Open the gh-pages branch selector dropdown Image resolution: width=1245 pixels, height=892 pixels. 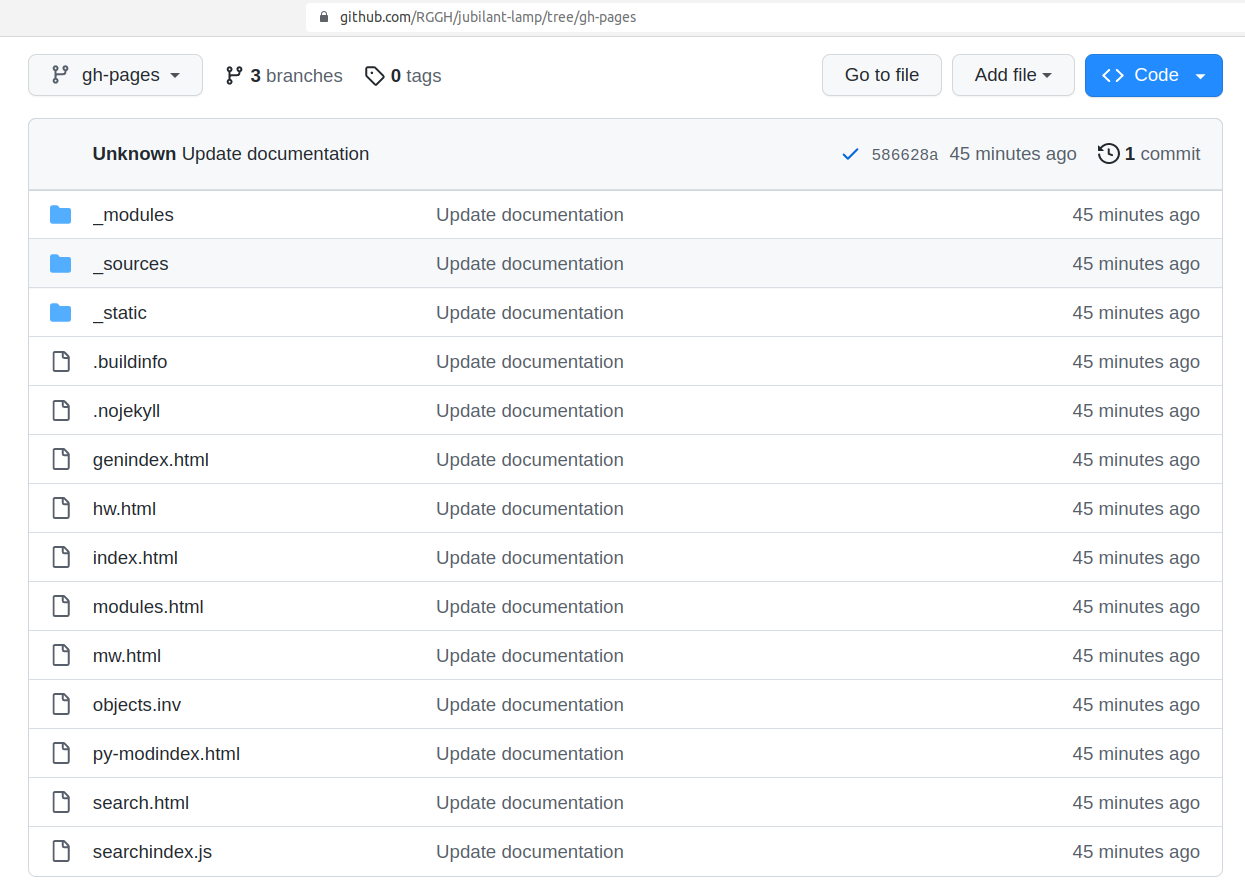115,74
